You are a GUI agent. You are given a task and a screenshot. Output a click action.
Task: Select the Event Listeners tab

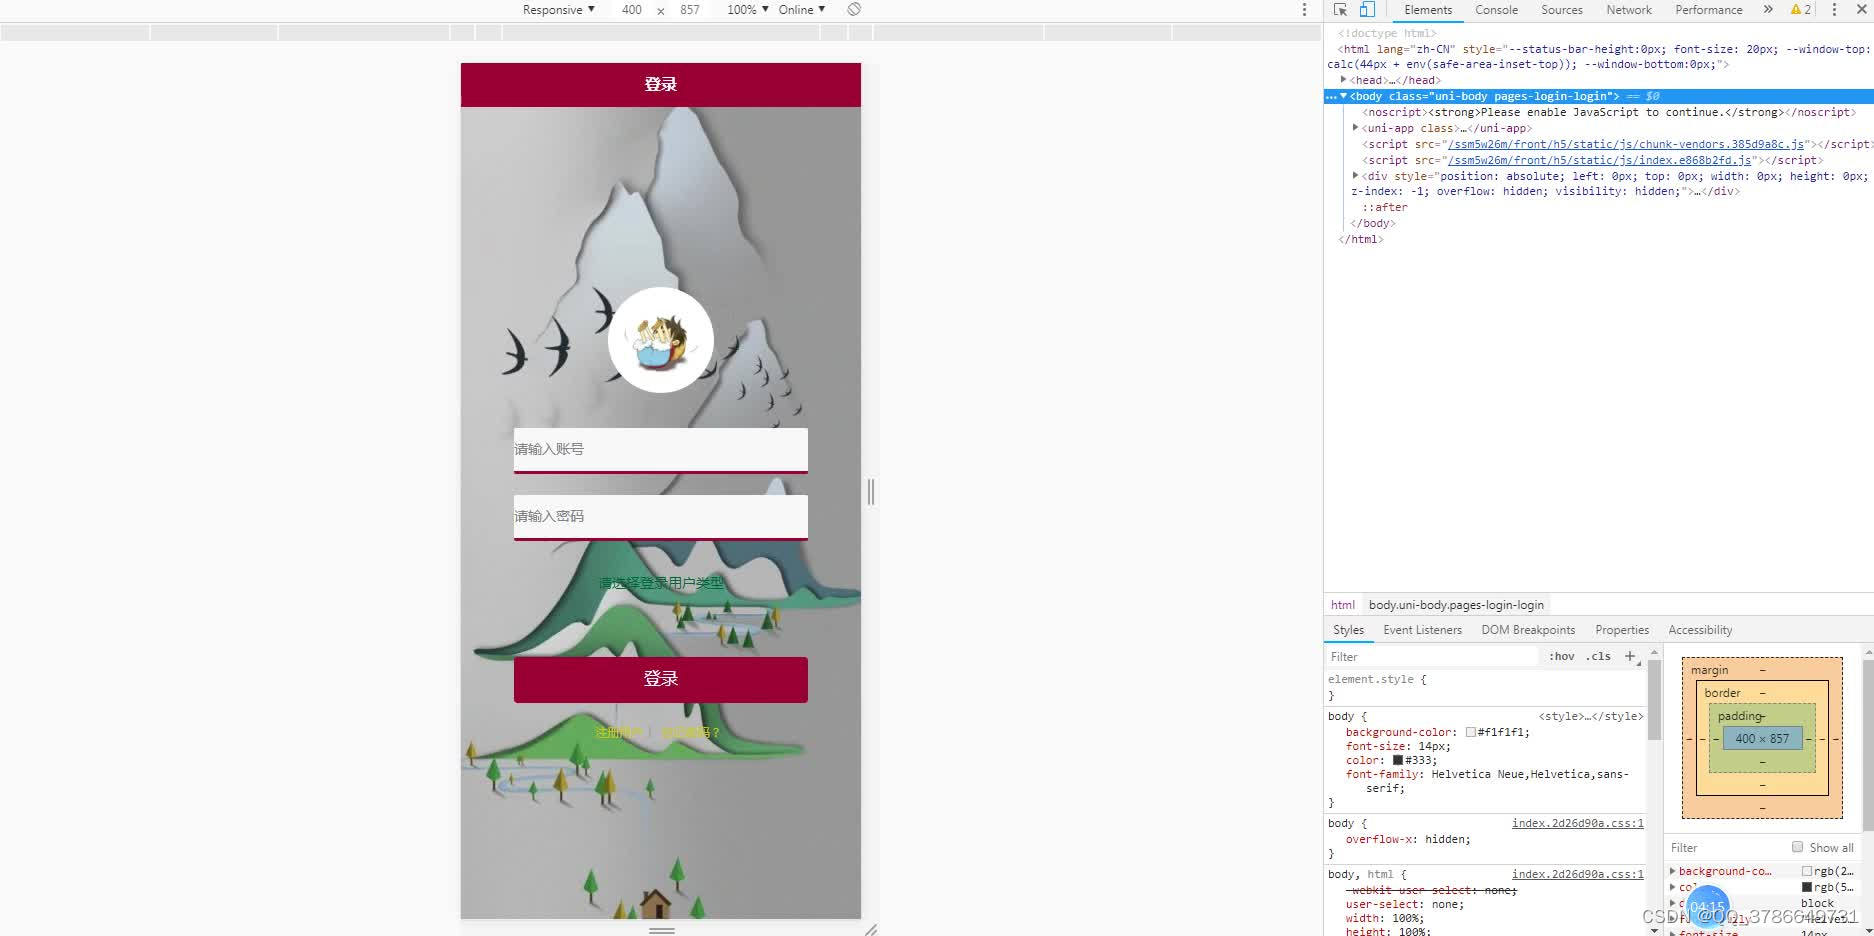(1422, 630)
